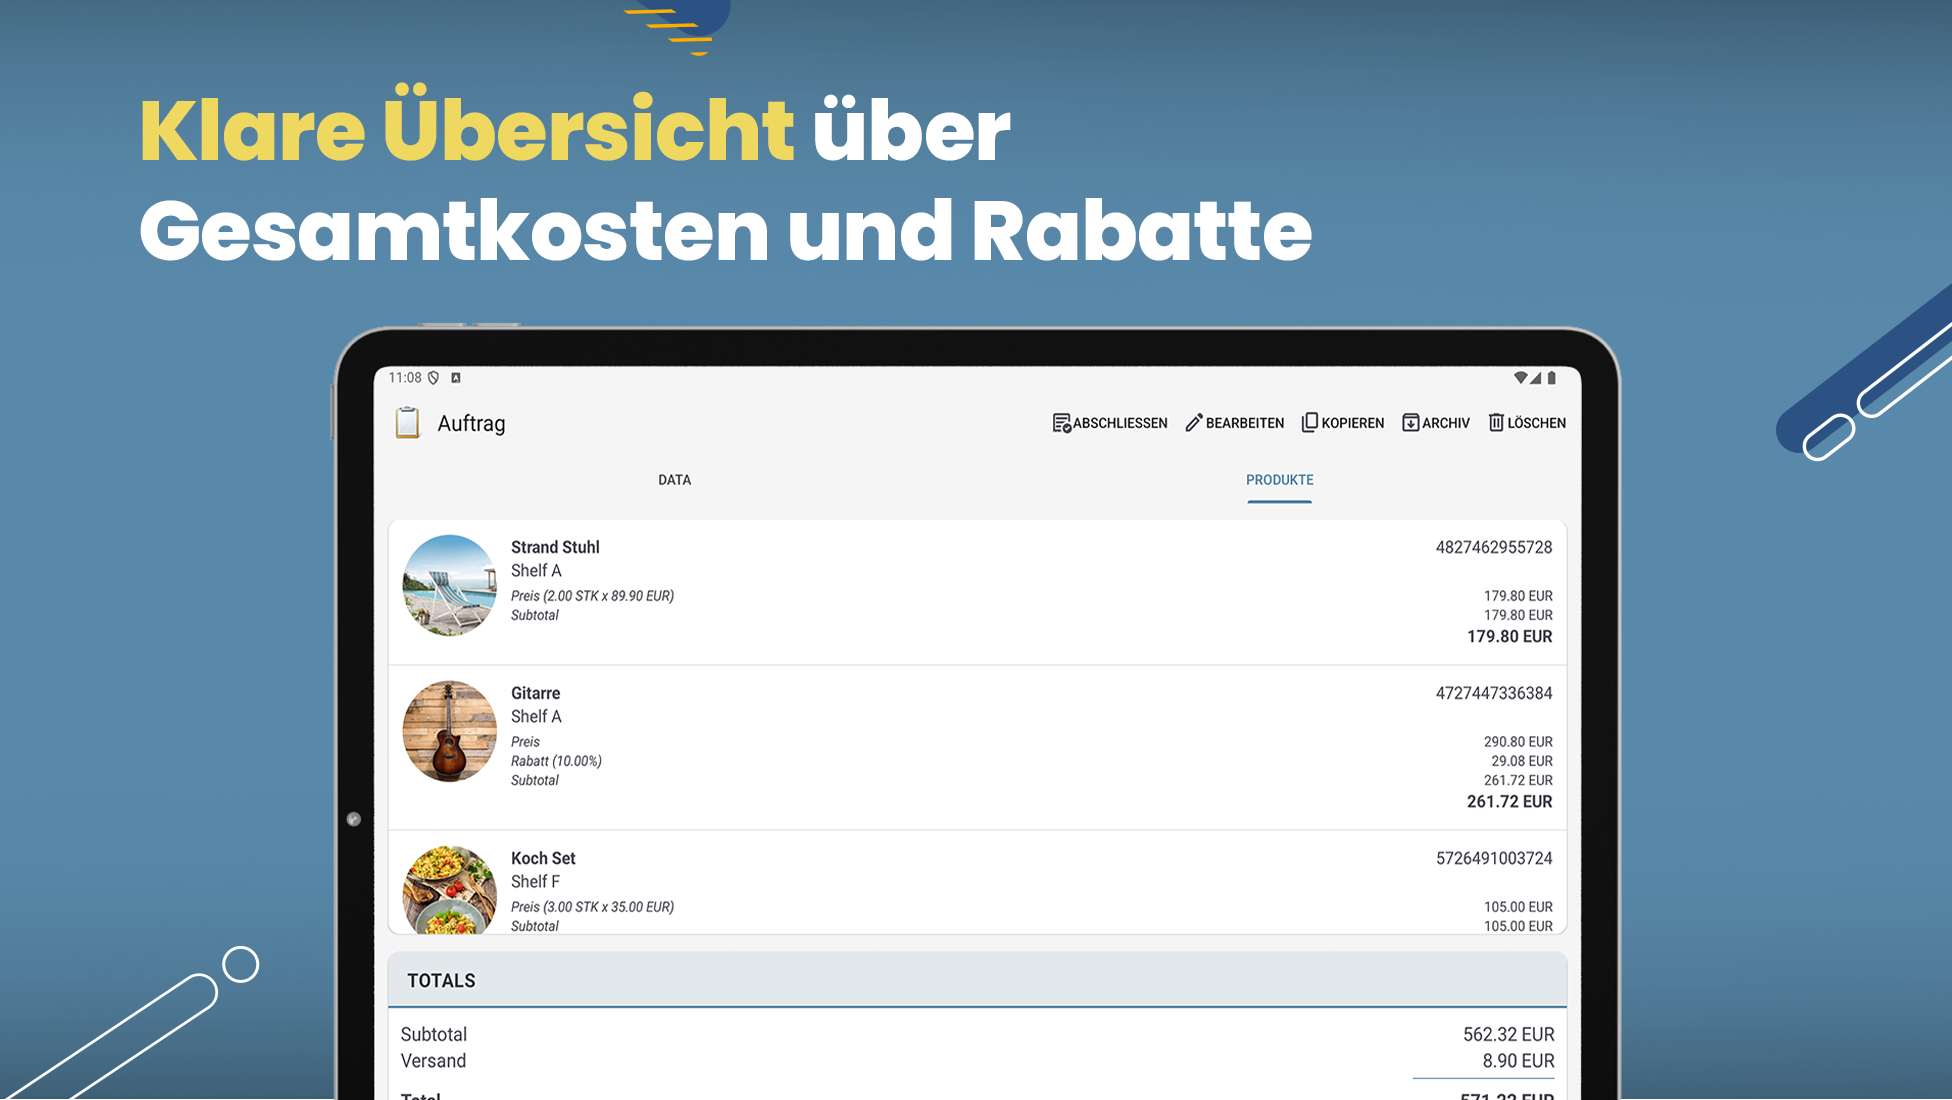This screenshot has width=1952, height=1100.
Task: Click the Versand label in totals
Action: tap(433, 1061)
